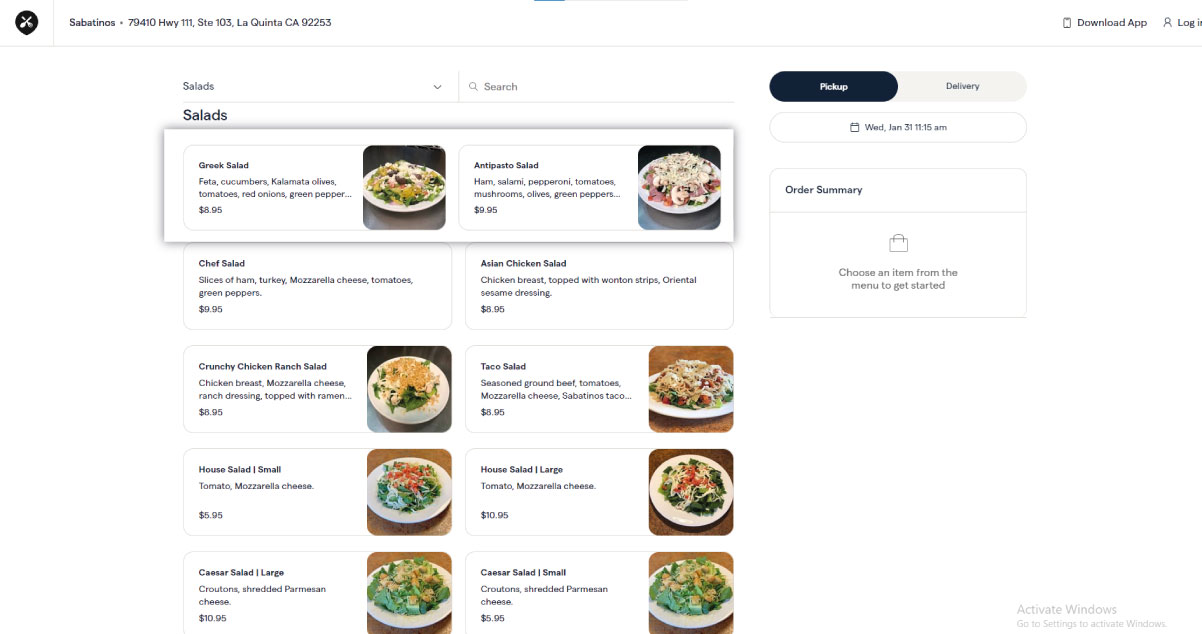Click Log in
Screen dimensions: 1202x634
point(1190,22)
